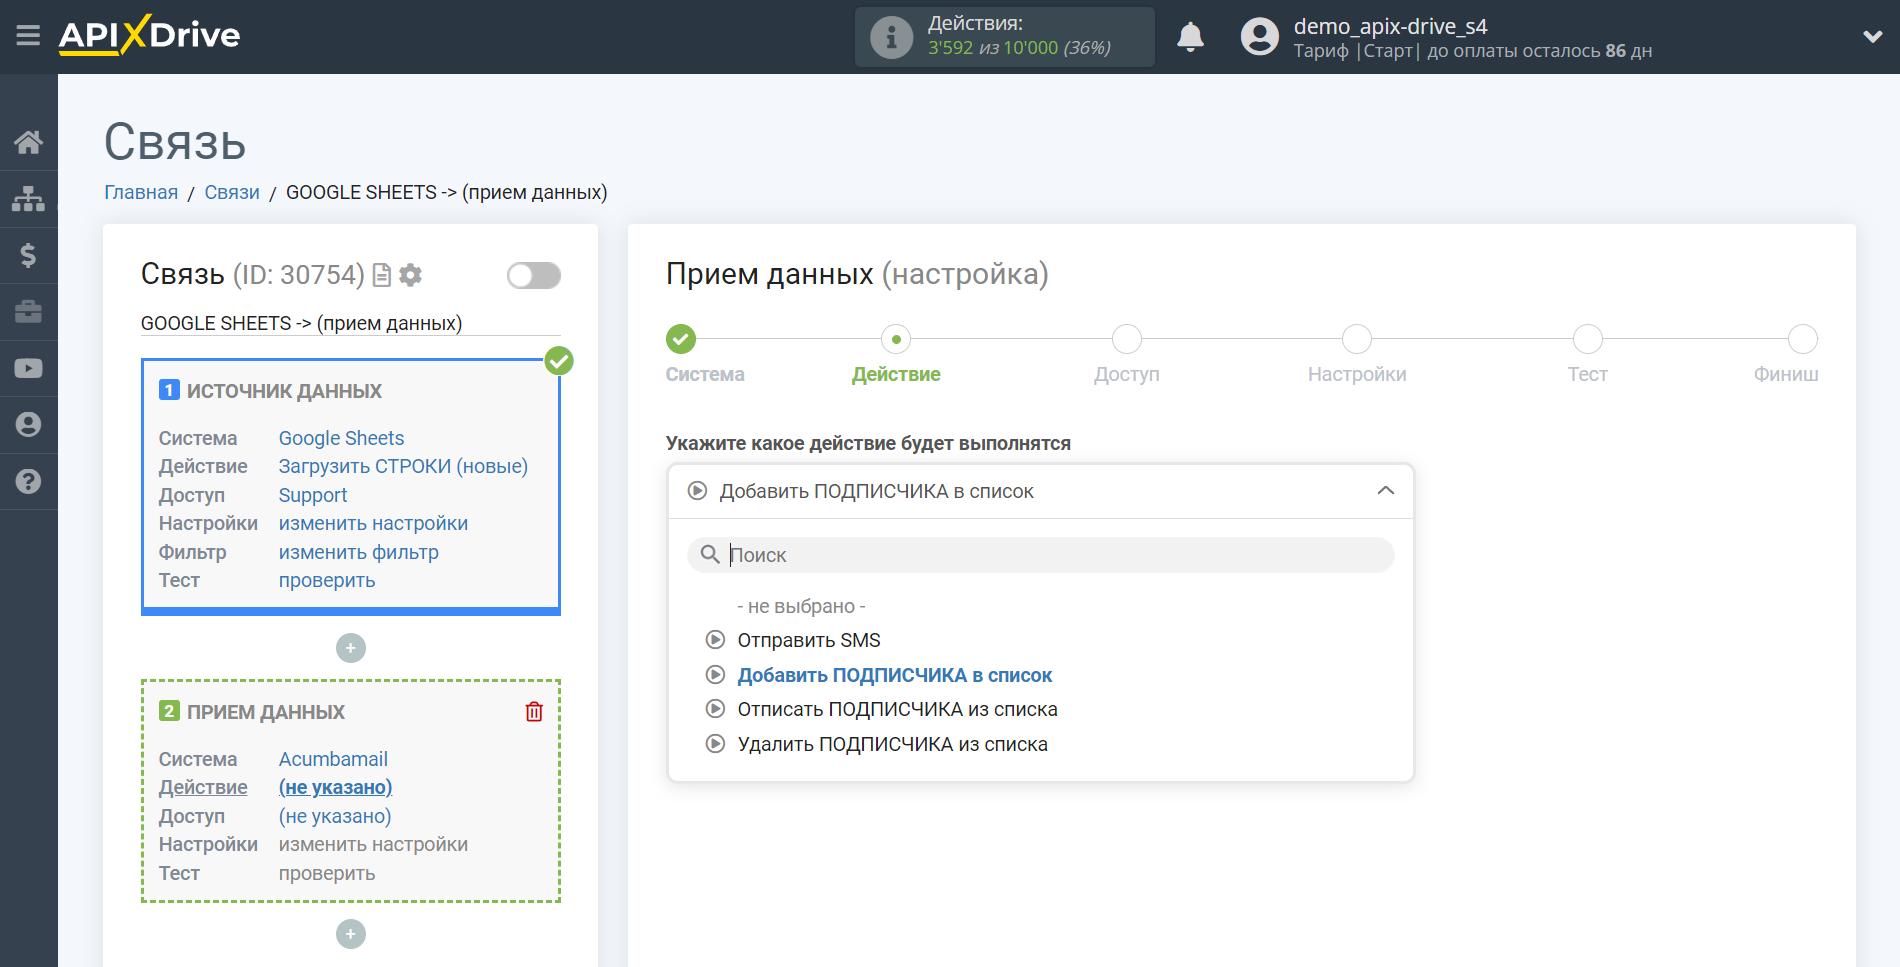Click the actions info icon
The image size is (1900, 967).
coord(891,37)
